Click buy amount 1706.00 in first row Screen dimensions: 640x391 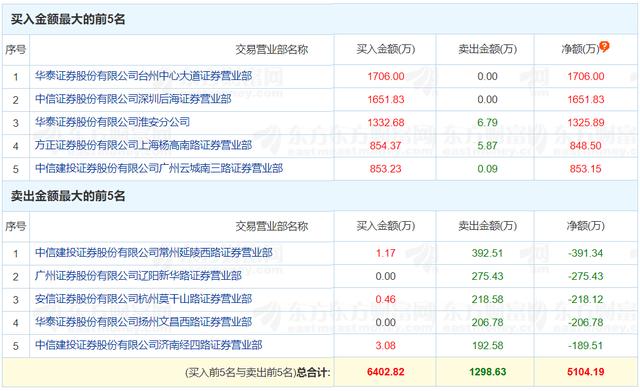point(386,76)
